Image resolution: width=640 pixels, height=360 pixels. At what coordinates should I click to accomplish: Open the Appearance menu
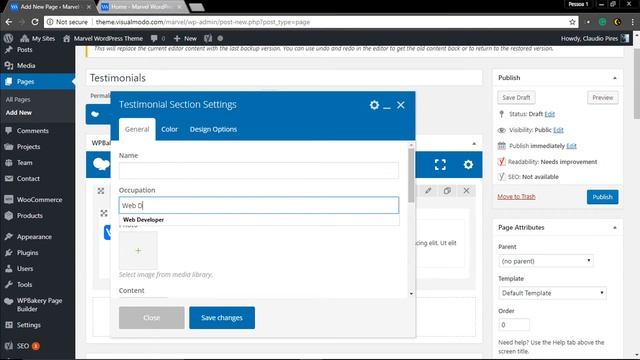point(34,237)
